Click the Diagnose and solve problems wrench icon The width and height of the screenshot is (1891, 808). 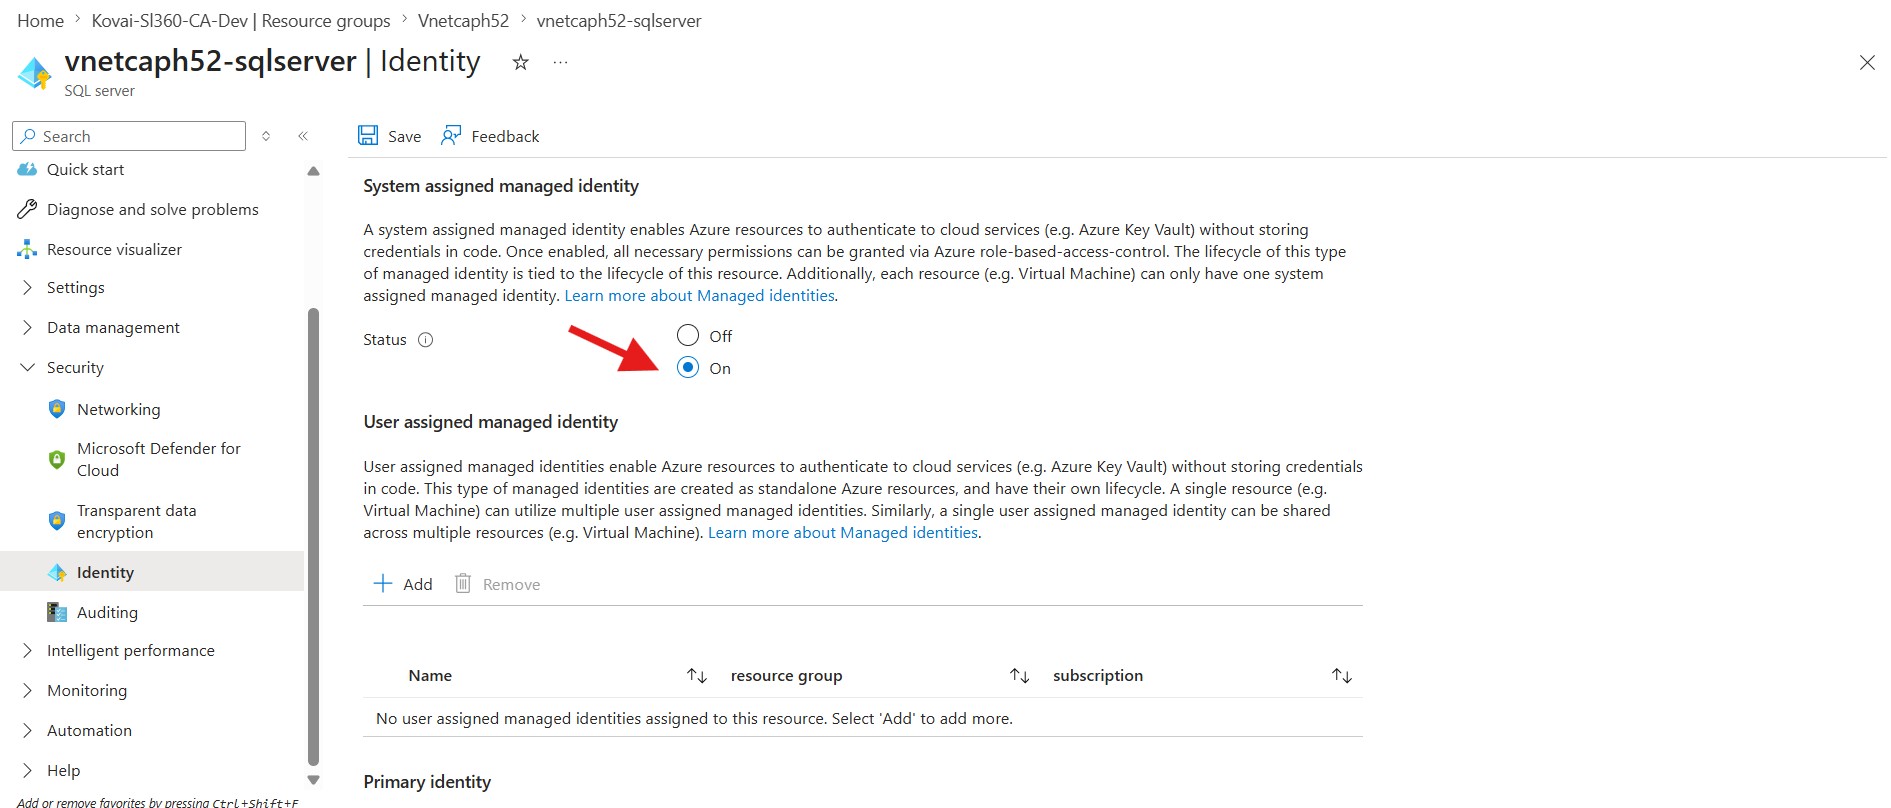point(27,209)
